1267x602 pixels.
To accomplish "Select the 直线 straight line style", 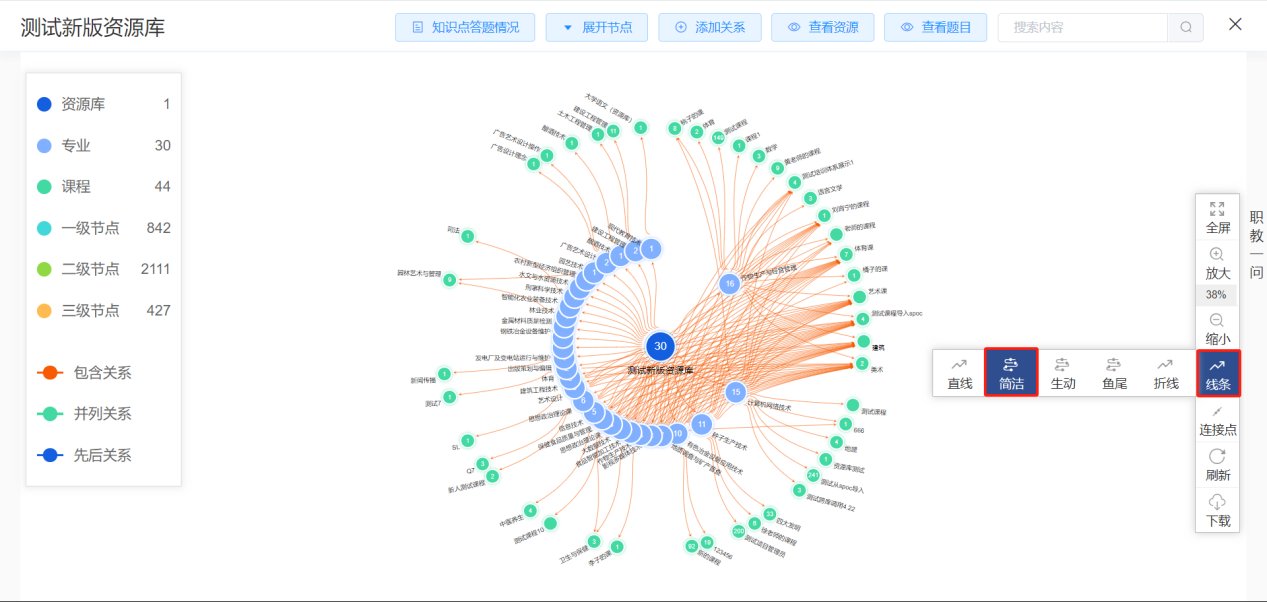I will click(959, 373).
